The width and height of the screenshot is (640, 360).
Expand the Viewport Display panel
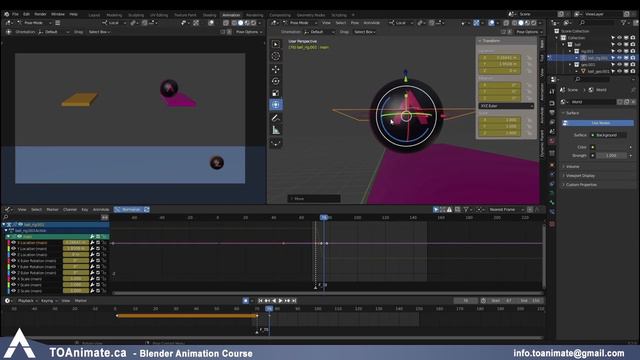(580, 176)
